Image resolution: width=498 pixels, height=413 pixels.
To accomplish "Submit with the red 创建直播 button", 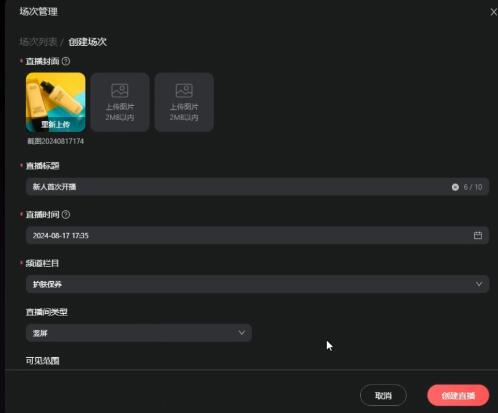I will click(458, 395).
